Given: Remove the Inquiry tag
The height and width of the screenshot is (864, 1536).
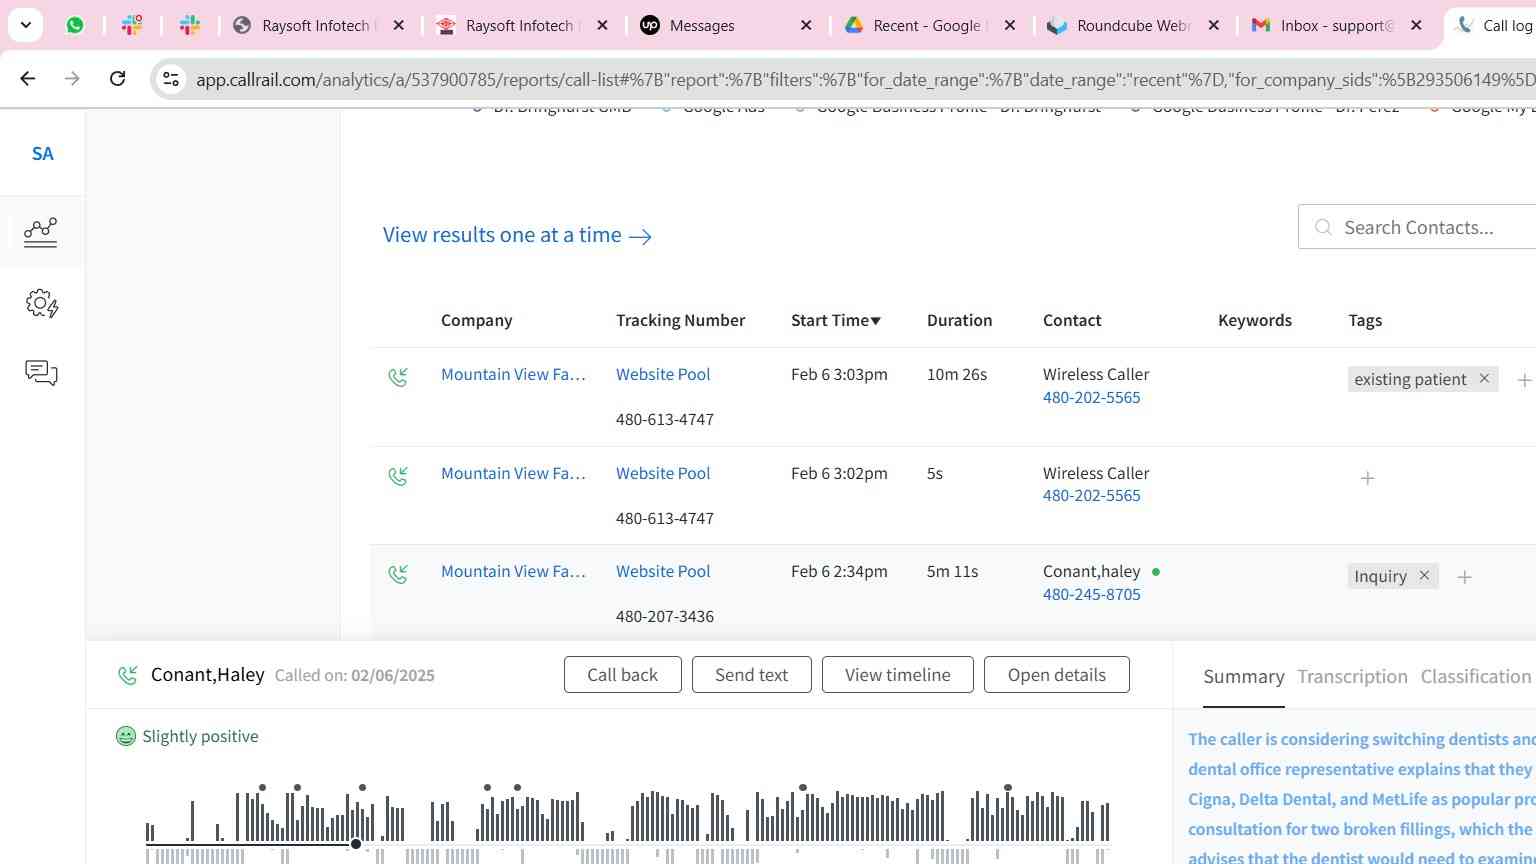Looking at the screenshot, I should [1424, 576].
